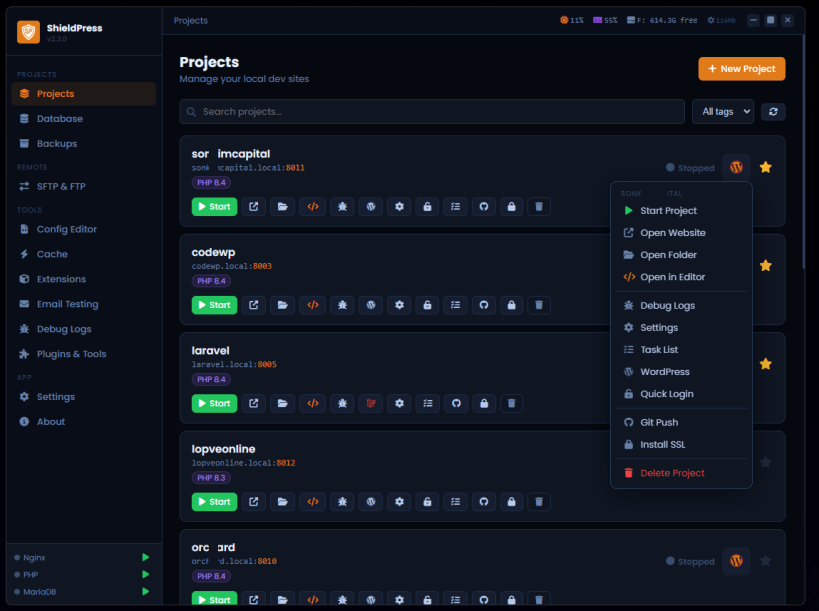Open Config Editor tool
Image resolution: width=819 pixels, height=611 pixels.
tap(84, 229)
